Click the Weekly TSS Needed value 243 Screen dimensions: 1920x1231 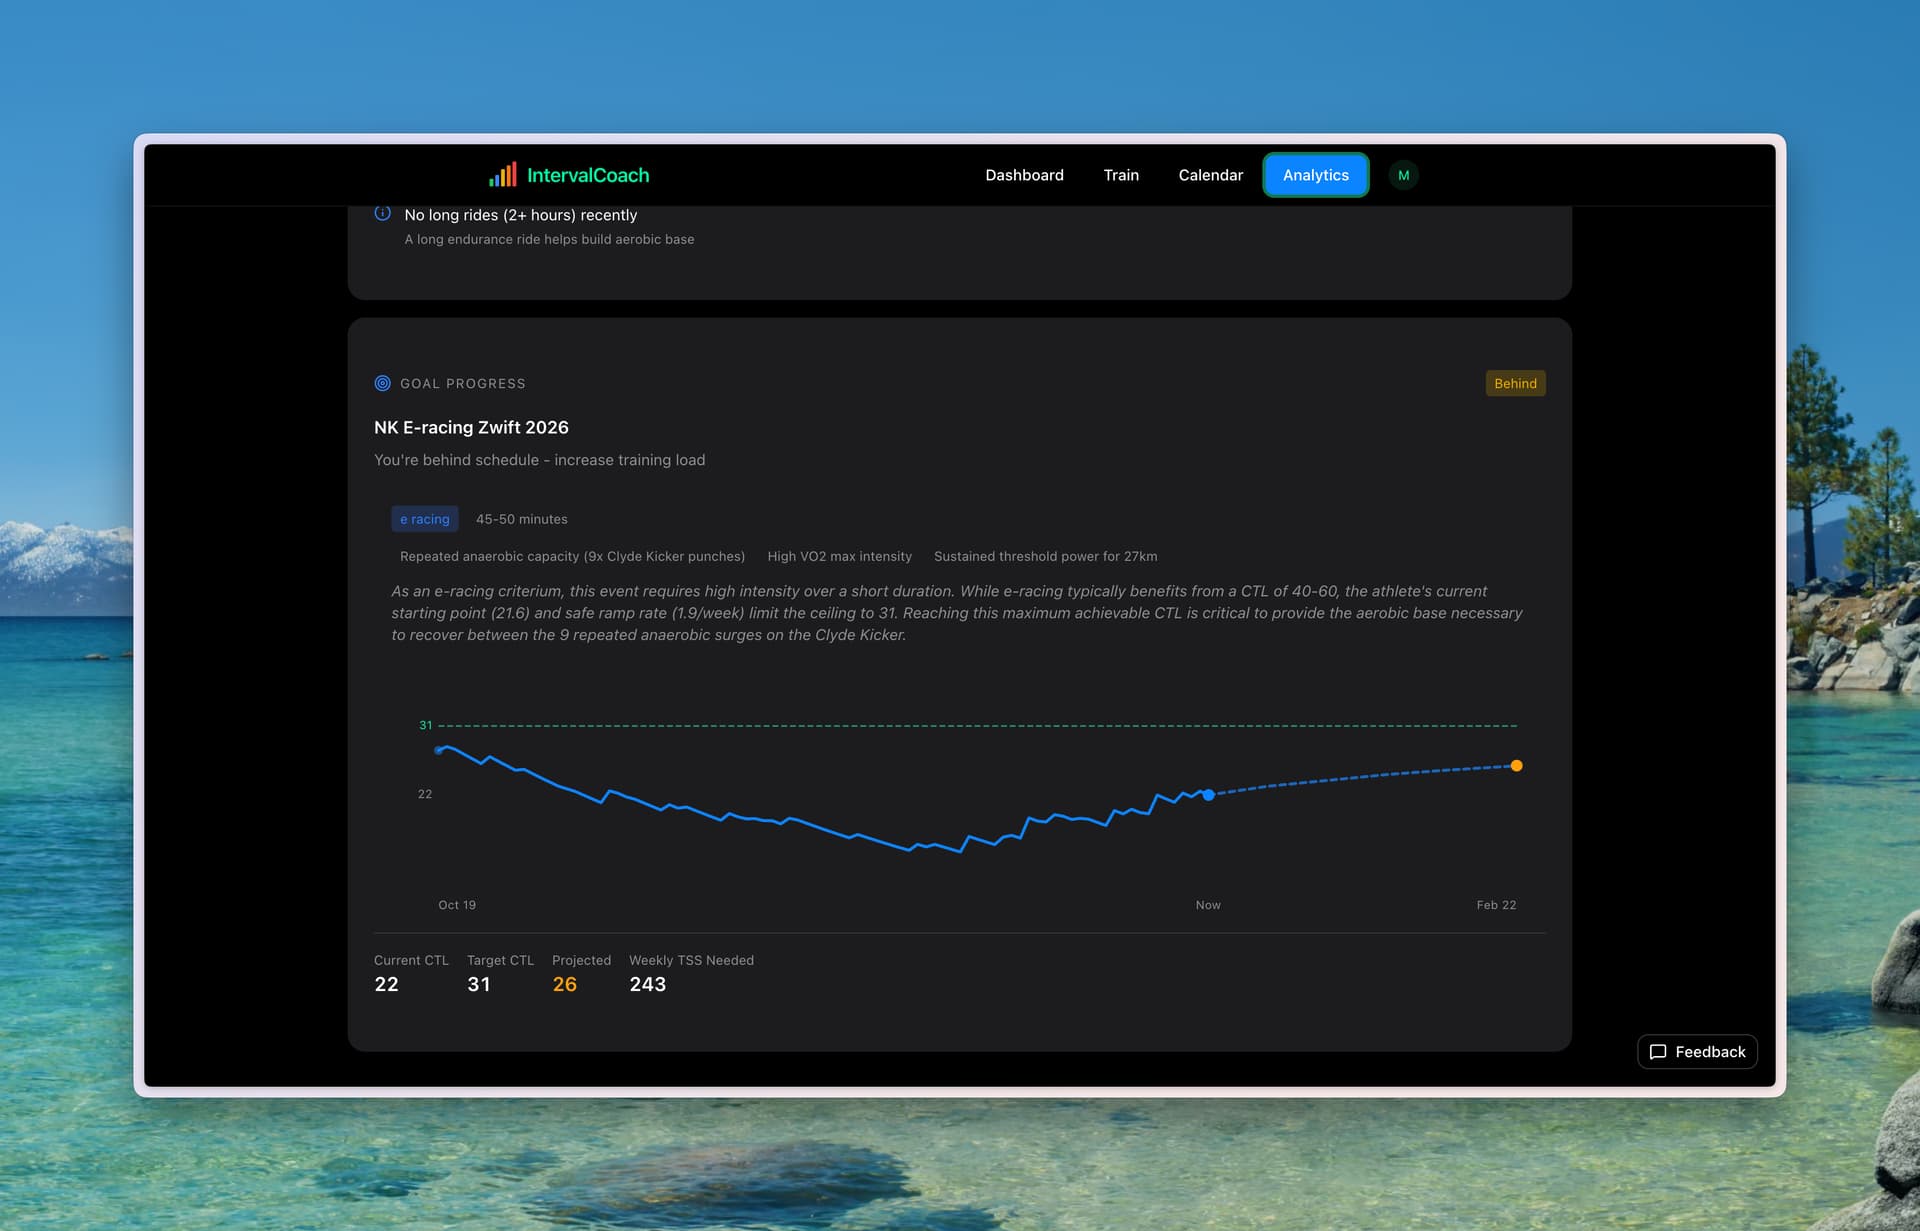647,984
